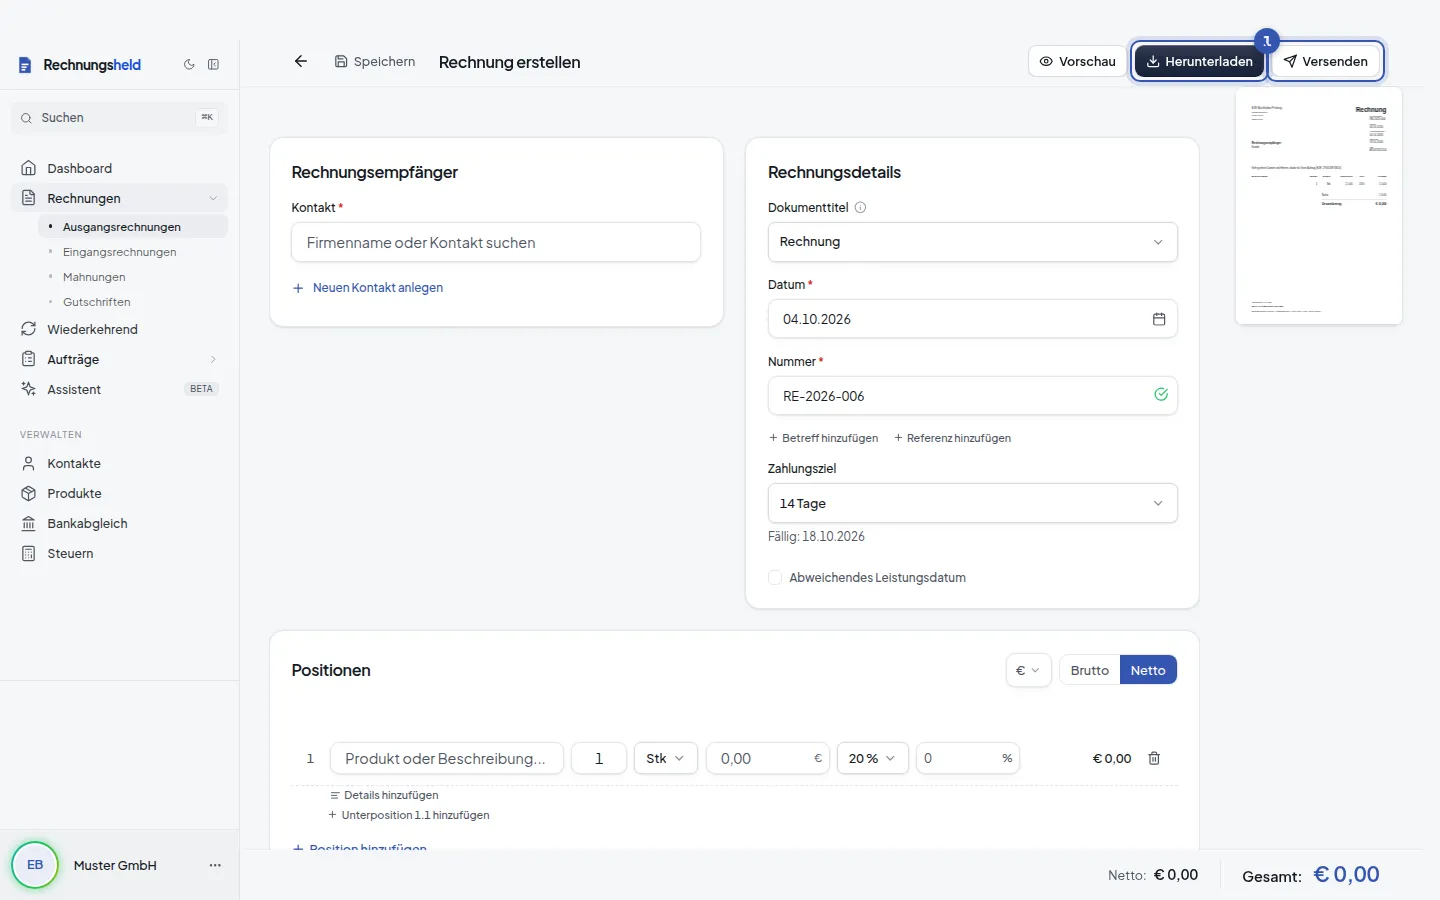Switch prices to Netto
Screen dimensions: 1440x900
tap(1148, 670)
